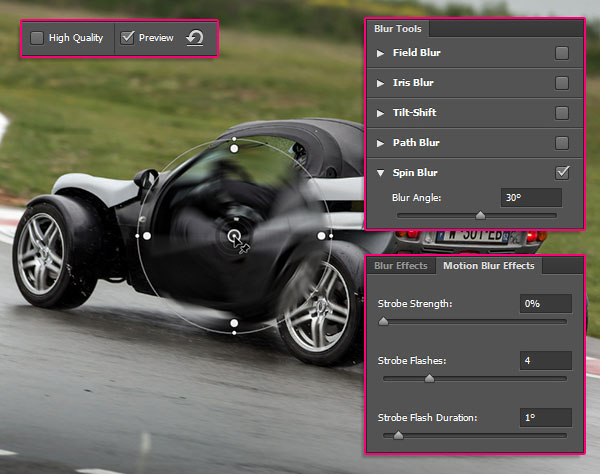Image resolution: width=600 pixels, height=474 pixels.
Task: Click the Blur Angle slider handle
Action: (480, 215)
